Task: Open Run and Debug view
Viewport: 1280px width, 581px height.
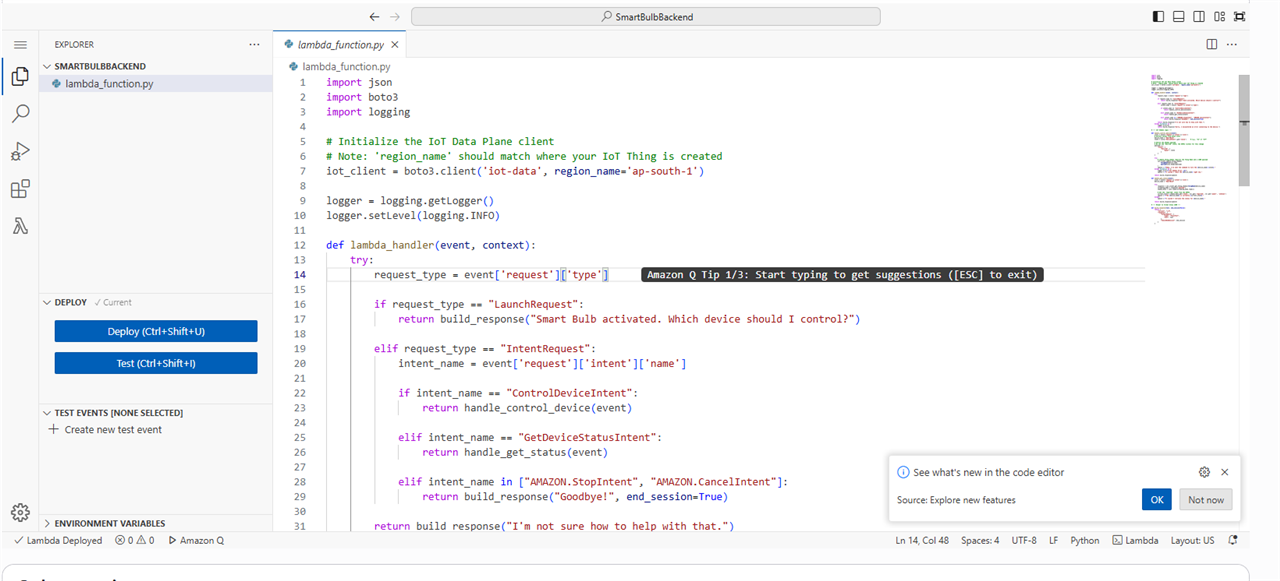Action: pyautogui.click(x=20, y=151)
